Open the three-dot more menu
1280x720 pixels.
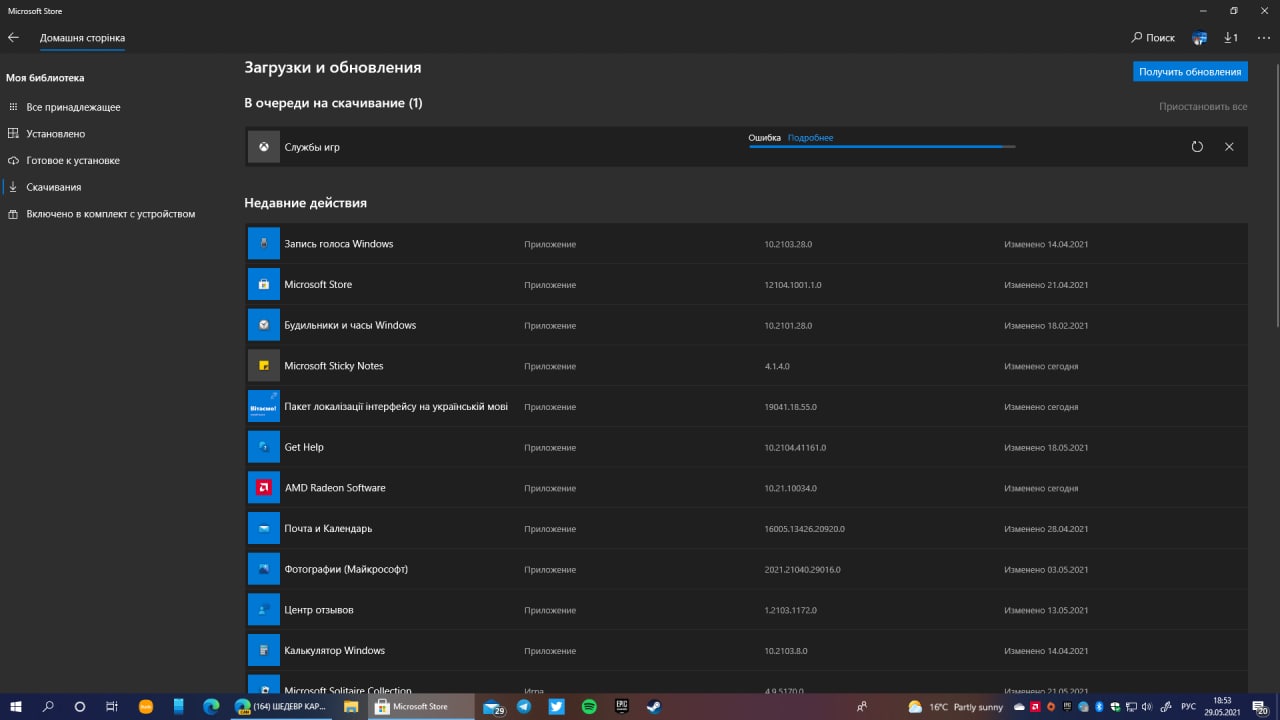[x=1263, y=38]
